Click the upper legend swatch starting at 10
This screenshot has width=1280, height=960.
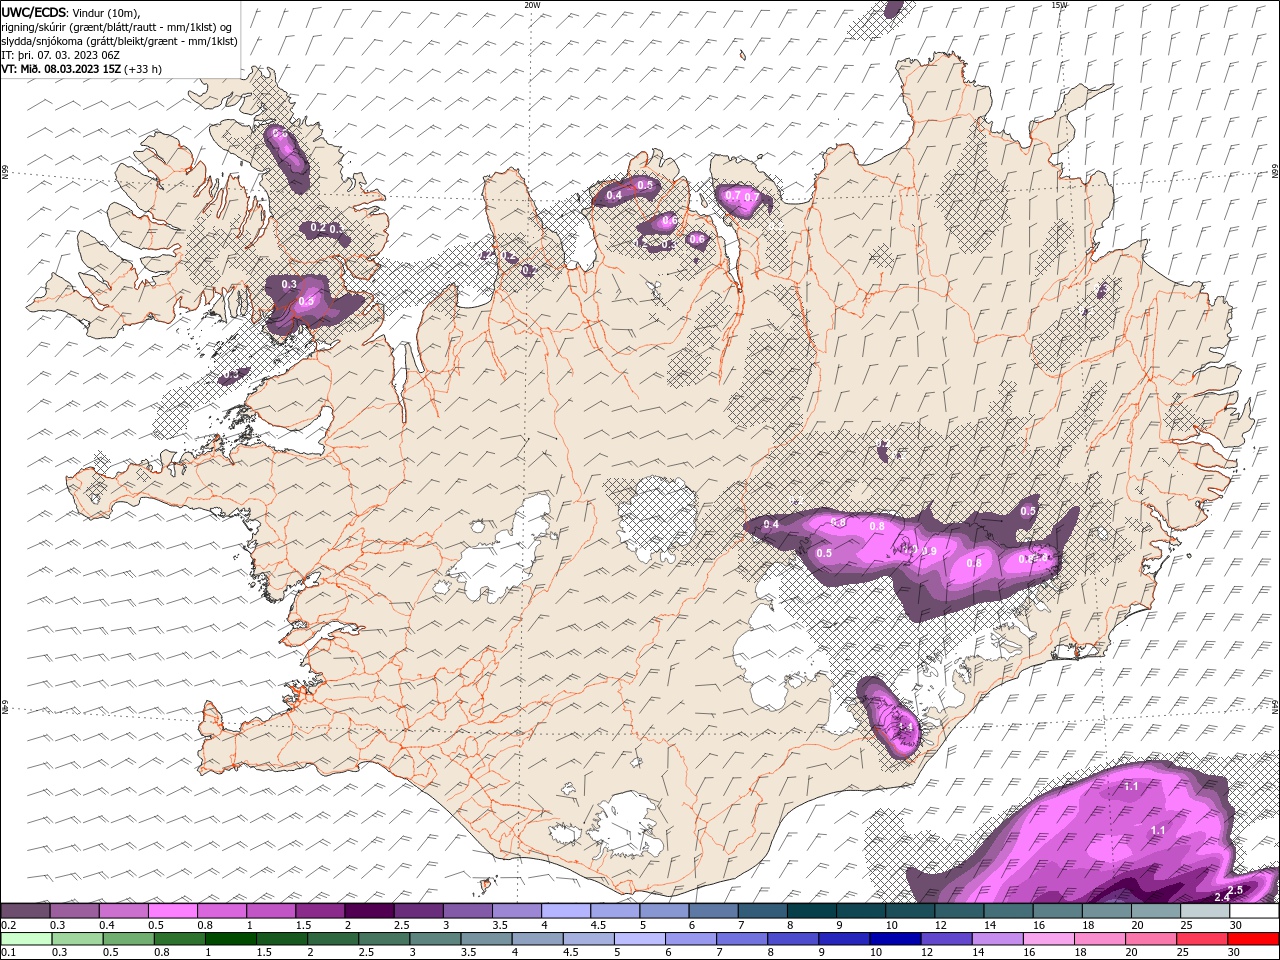[908, 911]
